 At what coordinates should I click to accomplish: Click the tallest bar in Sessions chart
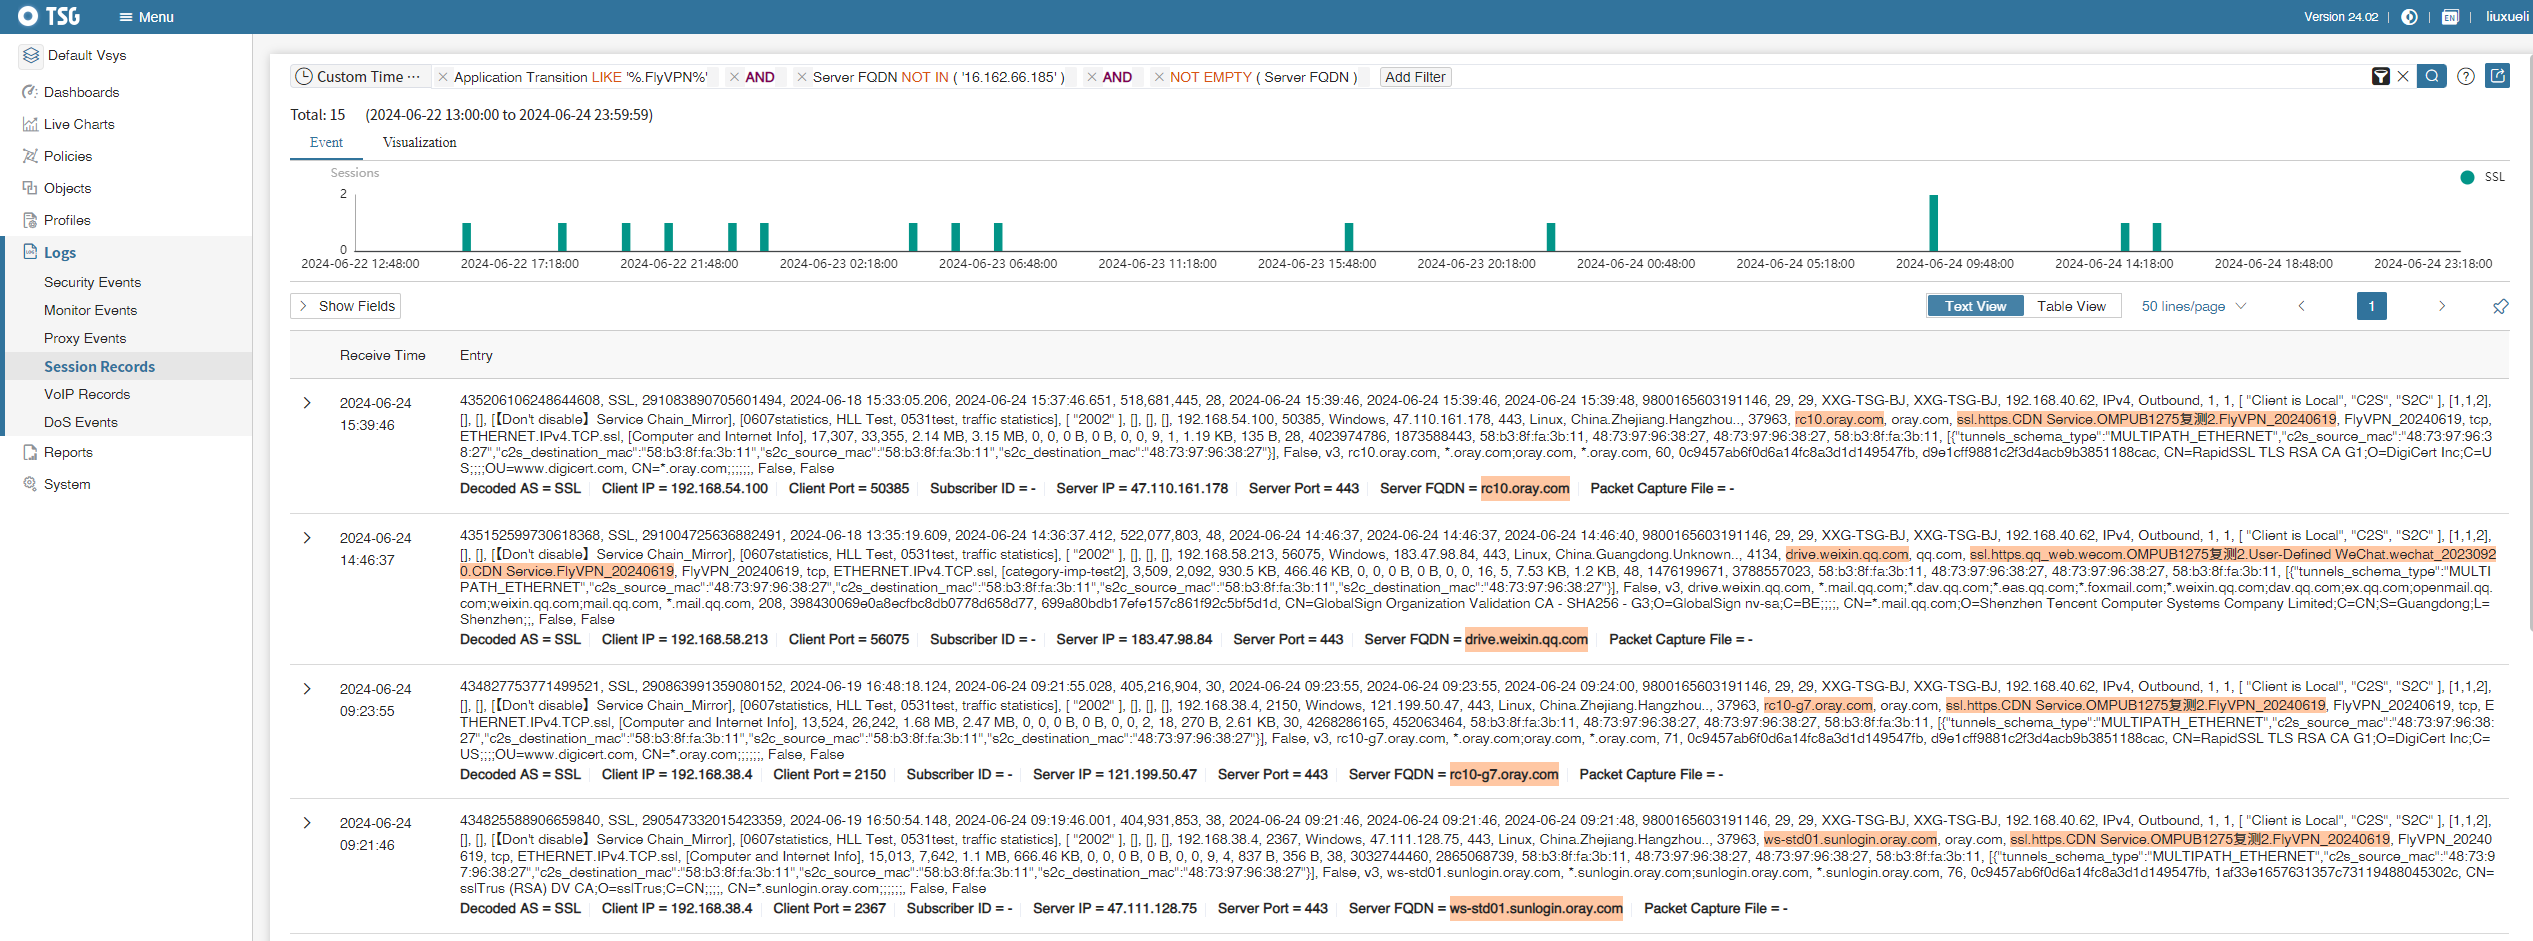pos(1933,222)
